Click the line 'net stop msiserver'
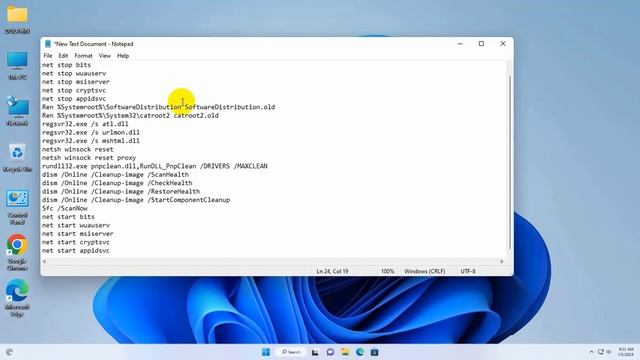 pyautogui.click(x=76, y=82)
